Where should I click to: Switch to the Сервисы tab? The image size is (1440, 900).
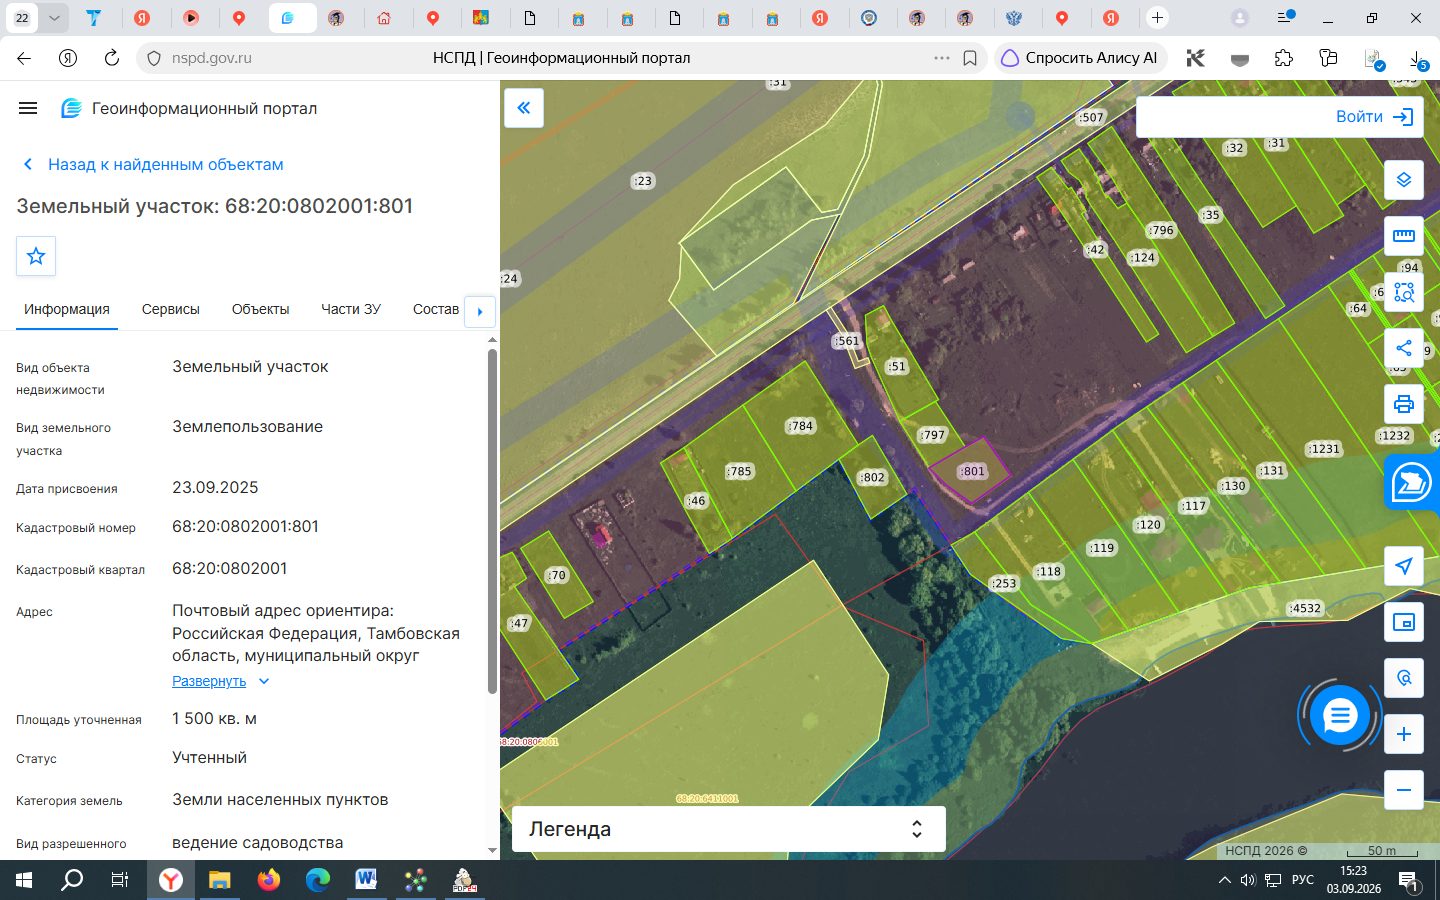171,310
